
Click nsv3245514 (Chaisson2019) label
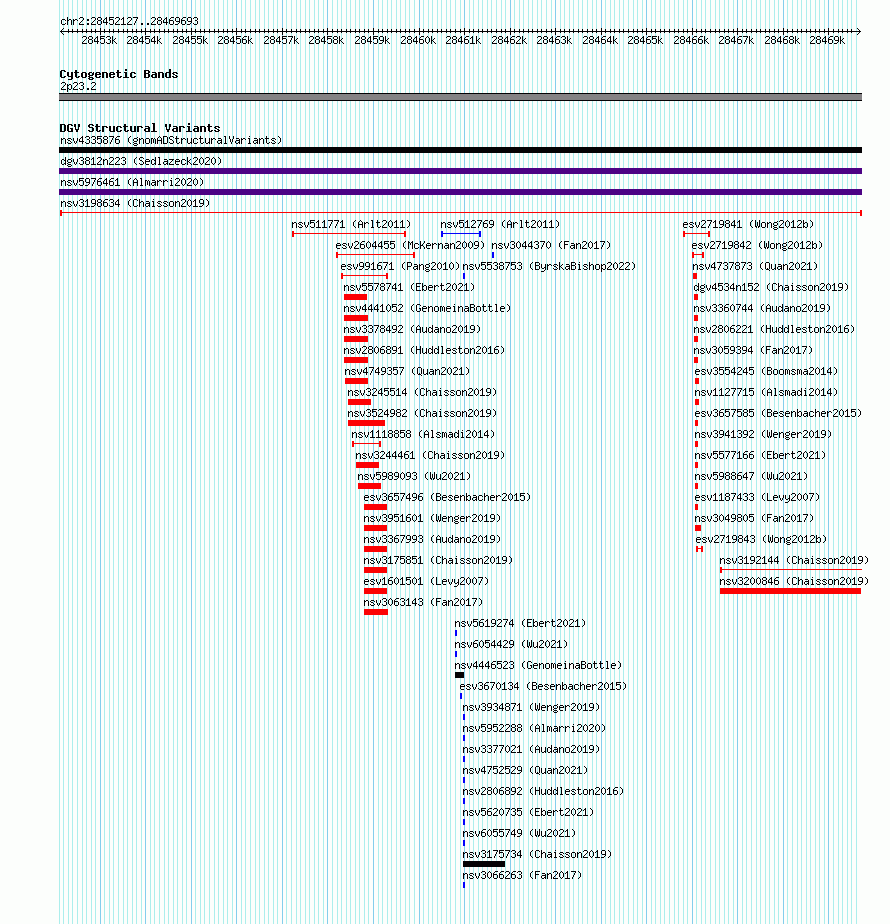tap(422, 392)
